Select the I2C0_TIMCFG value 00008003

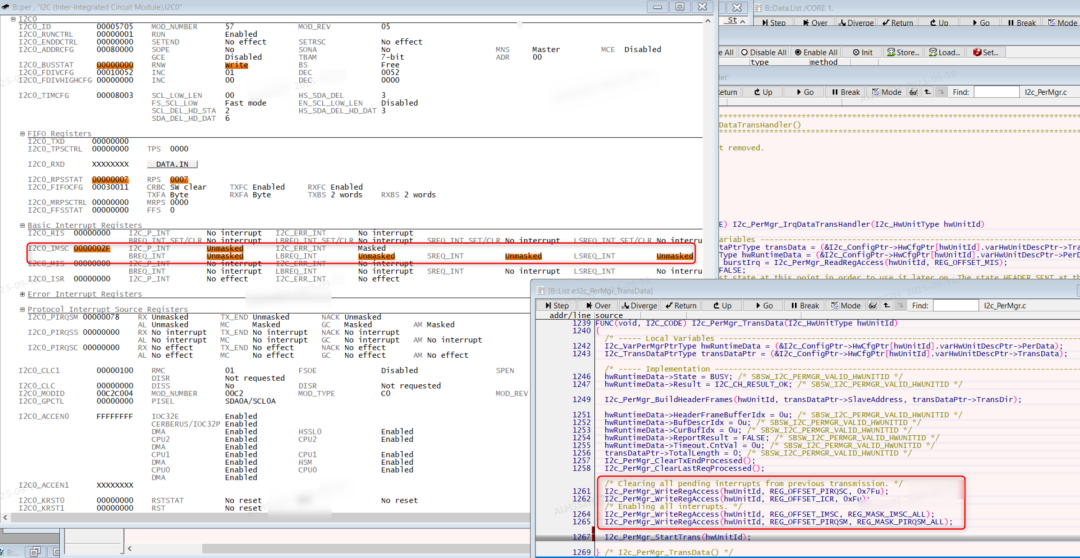(114, 96)
